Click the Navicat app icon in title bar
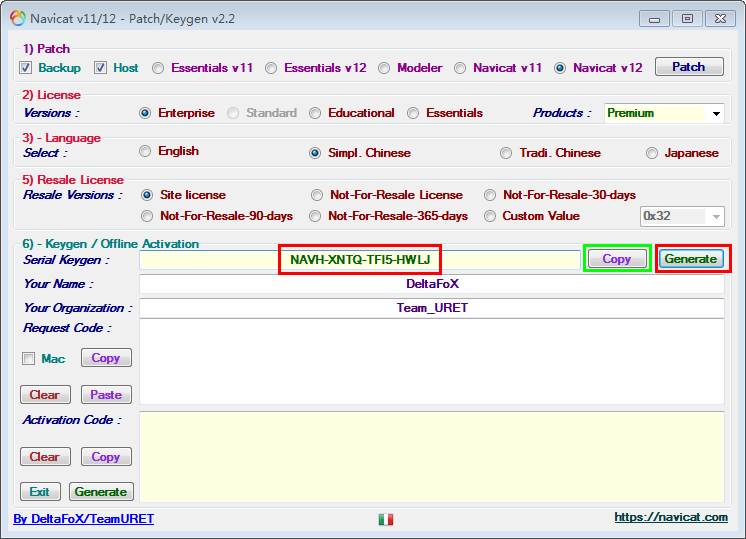746x539 pixels. point(18,18)
